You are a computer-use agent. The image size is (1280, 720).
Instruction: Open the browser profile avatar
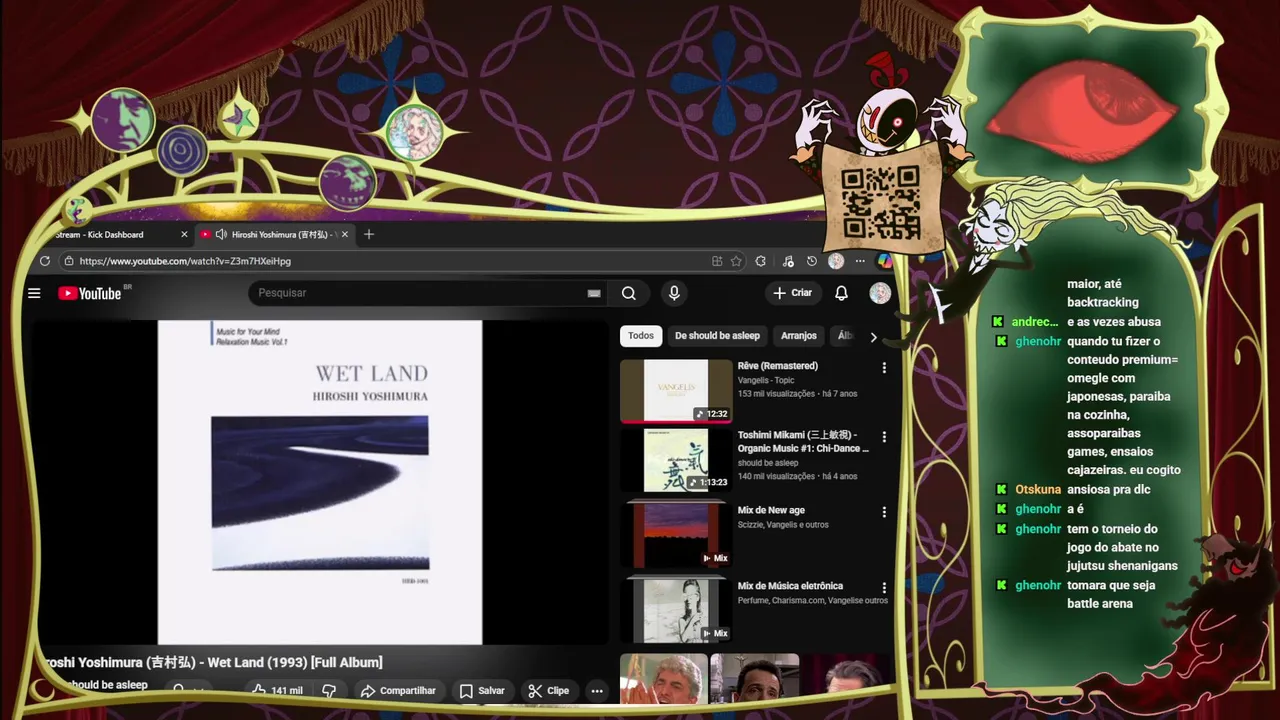836,261
